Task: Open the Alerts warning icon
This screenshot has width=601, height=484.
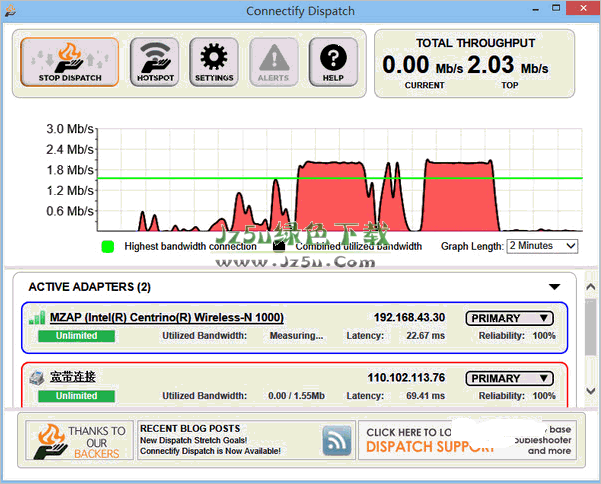Action: pos(273,62)
